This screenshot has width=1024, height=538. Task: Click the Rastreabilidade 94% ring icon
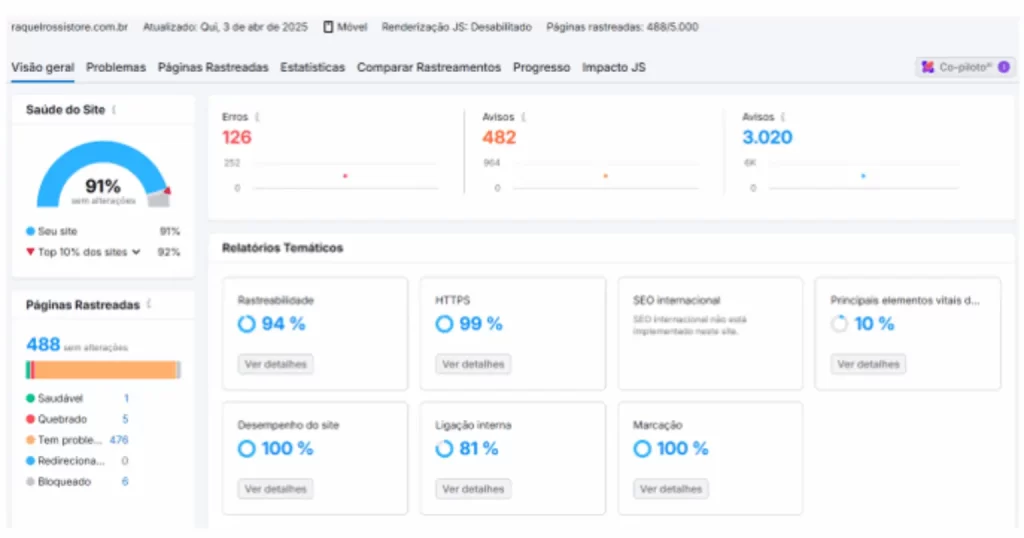(x=247, y=324)
